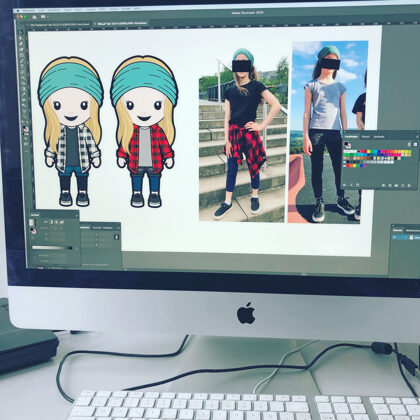Switch to the Pinsel brushes panel tab
The width and height of the screenshot is (420, 420).
pos(365,136)
